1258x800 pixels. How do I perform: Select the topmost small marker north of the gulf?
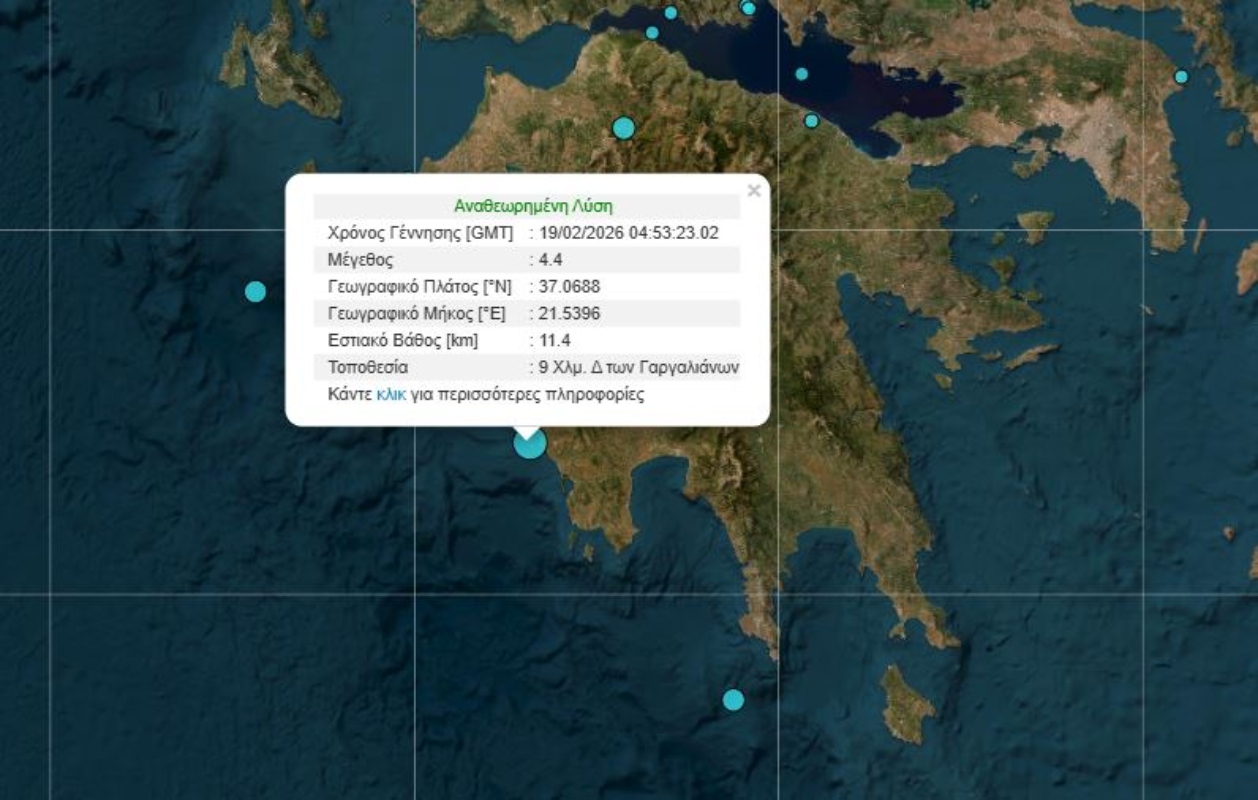(x=671, y=13)
